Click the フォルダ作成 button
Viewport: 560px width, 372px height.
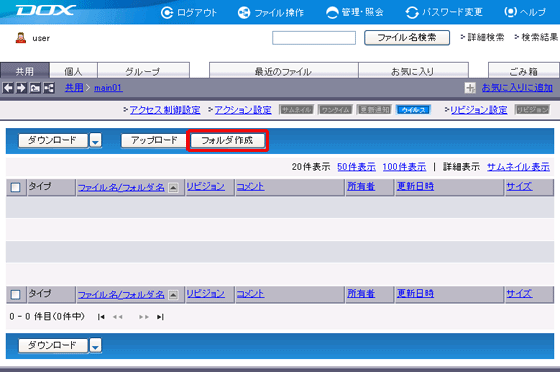(x=228, y=140)
